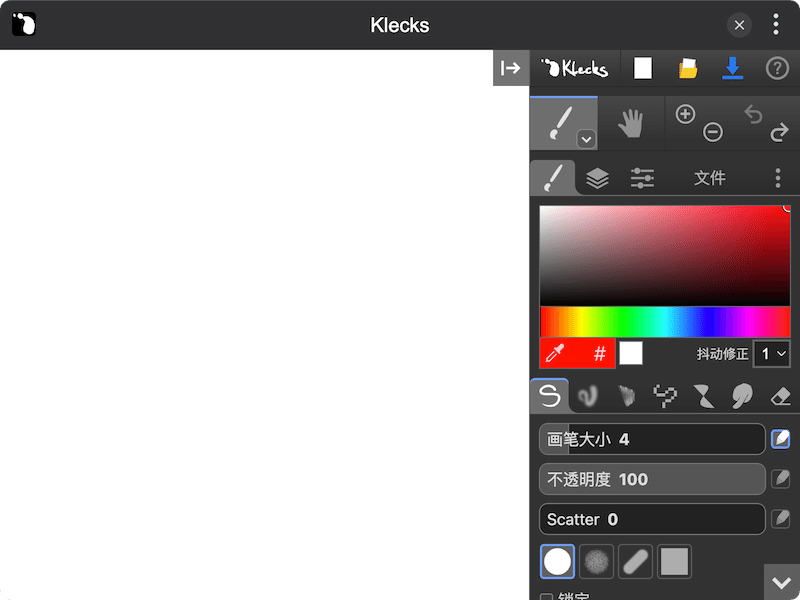The width and height of the screenshot is (800, 600).
Task: Zoom in with plus magnifier icon
Action: (x=685, y=114)
